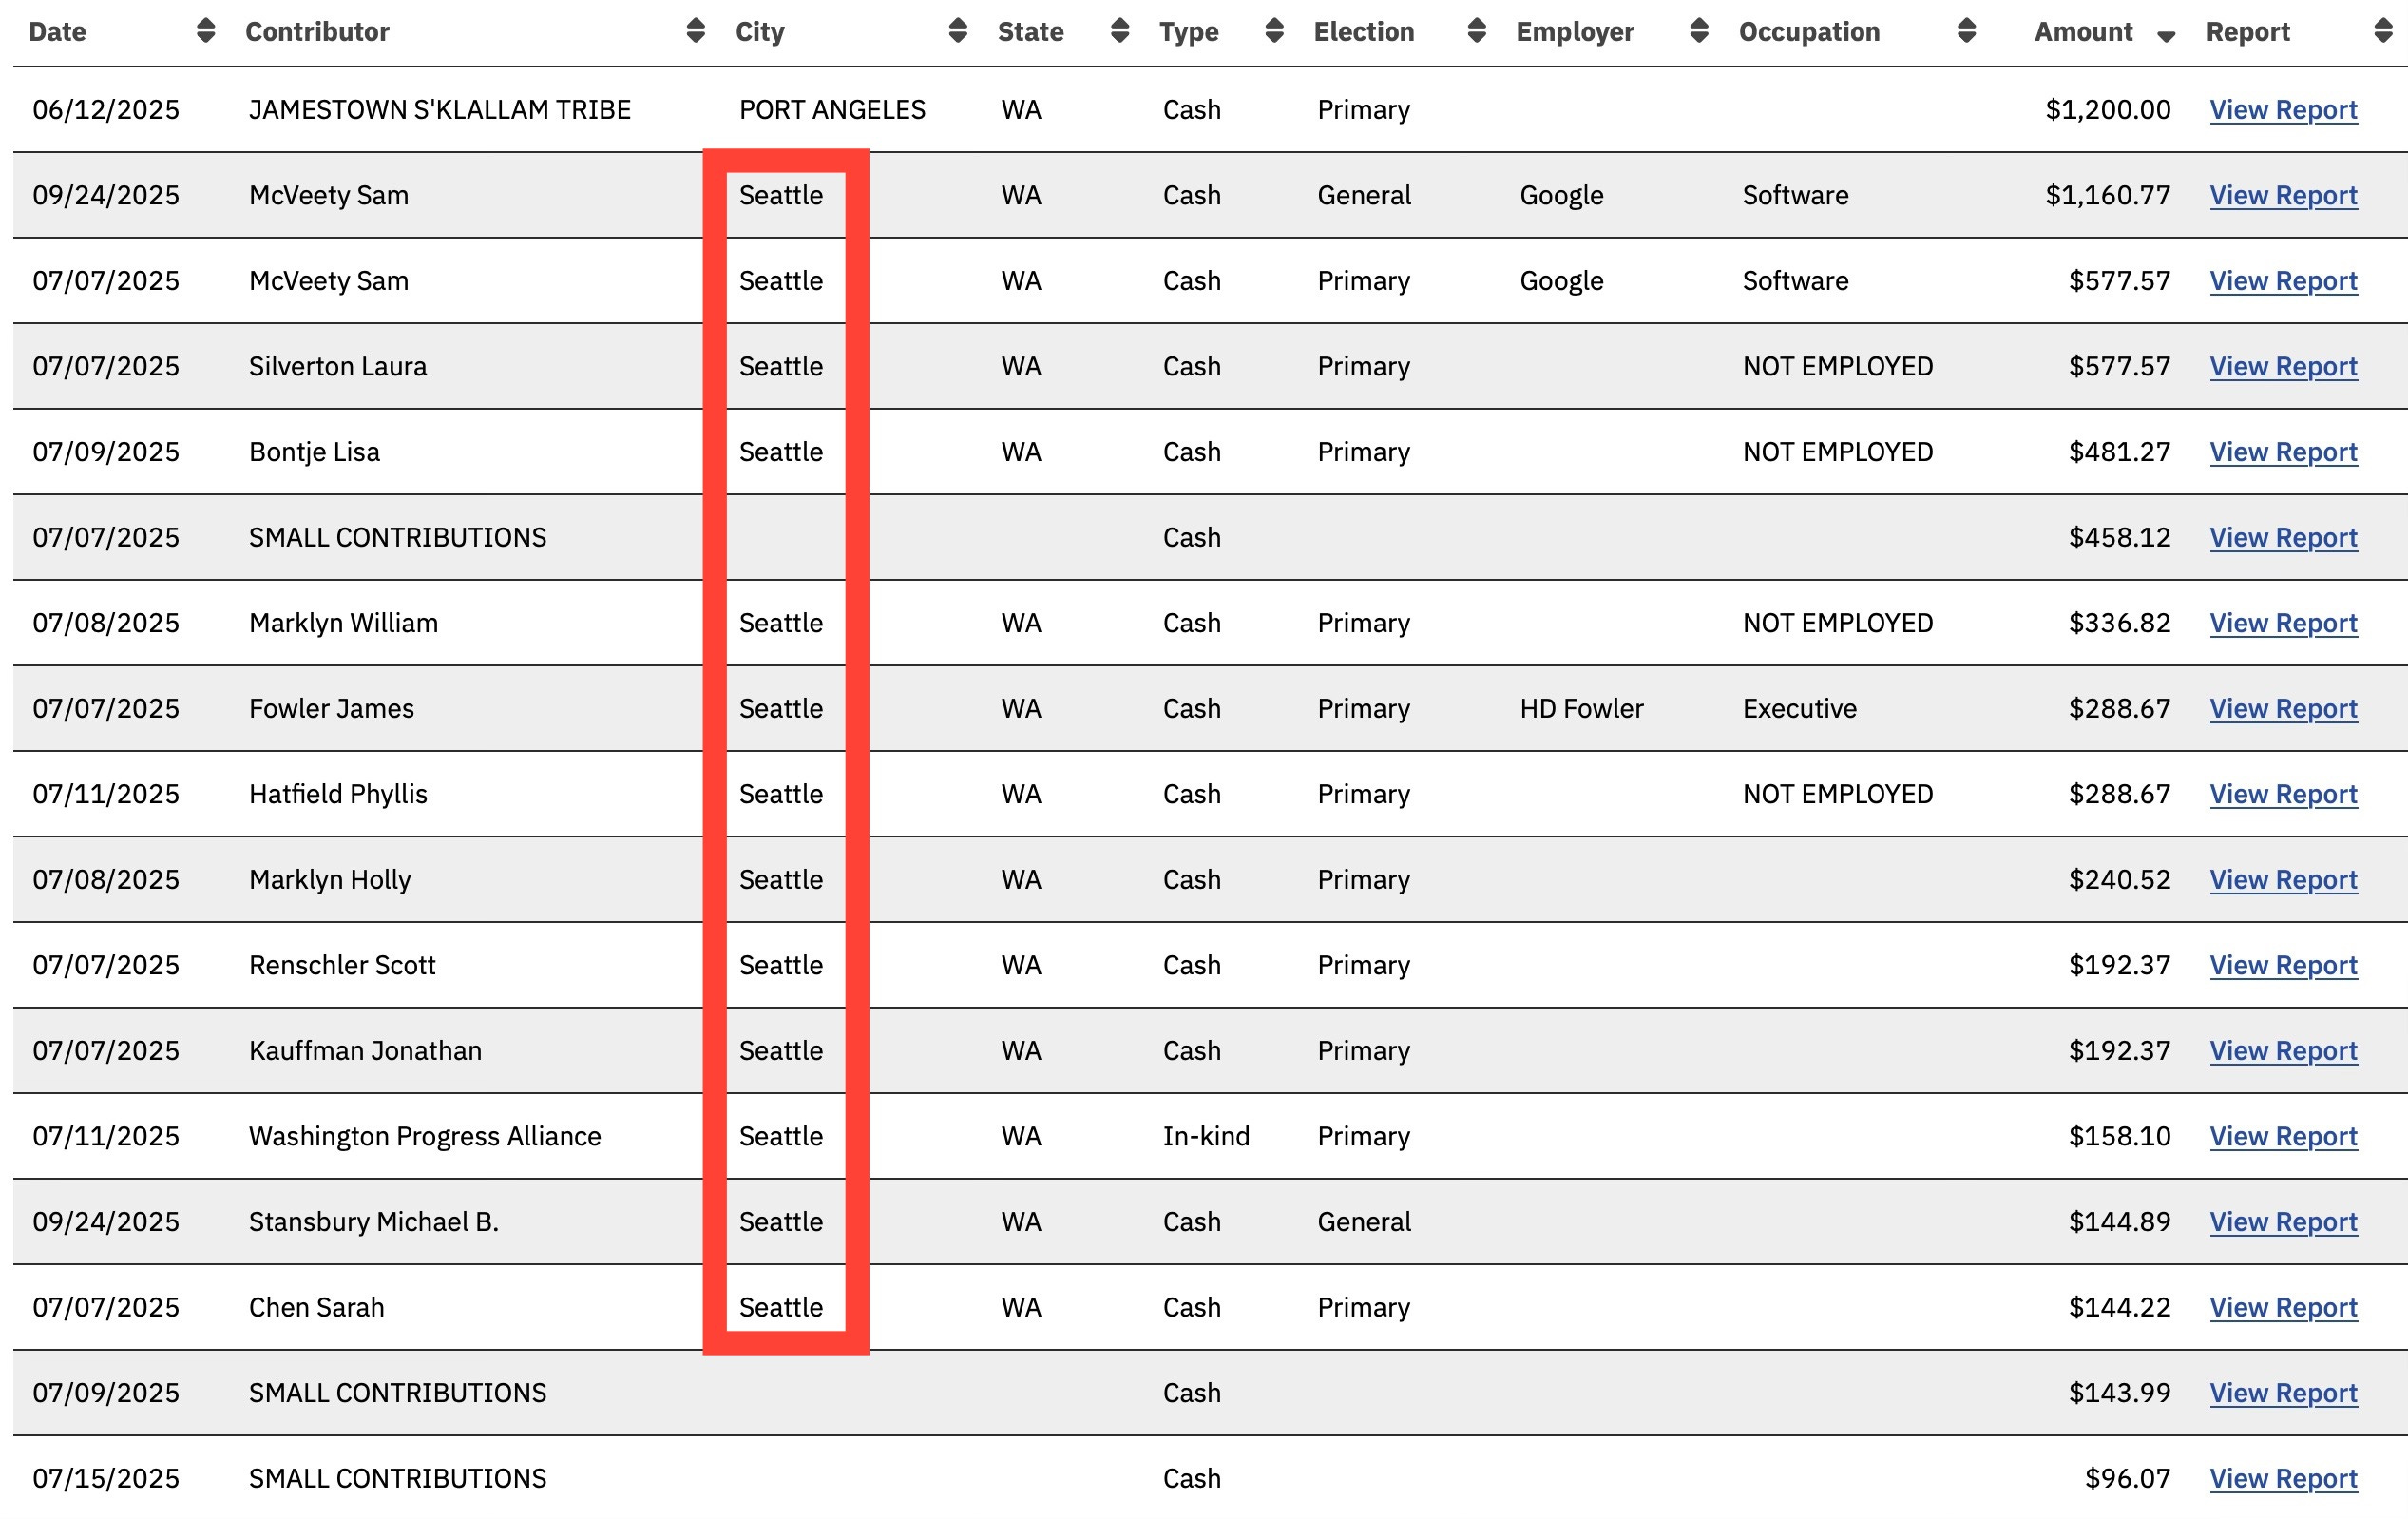Click the Contributor column sort arrows icon
Image resolution: width=2408 pixels, height=1519 pixels.
[x=696, y=31]
